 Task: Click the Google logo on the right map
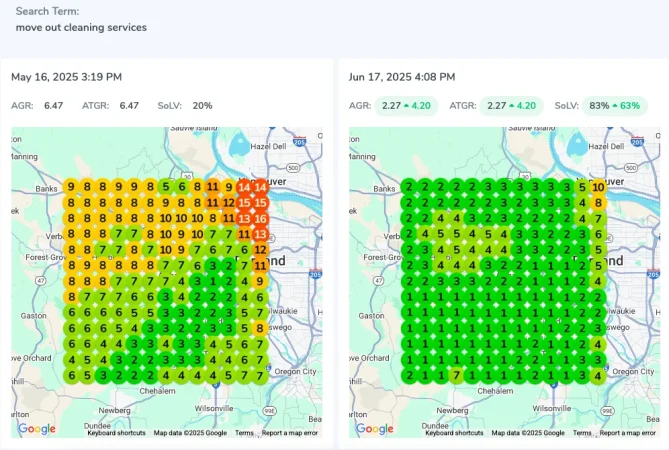(375, 429)
